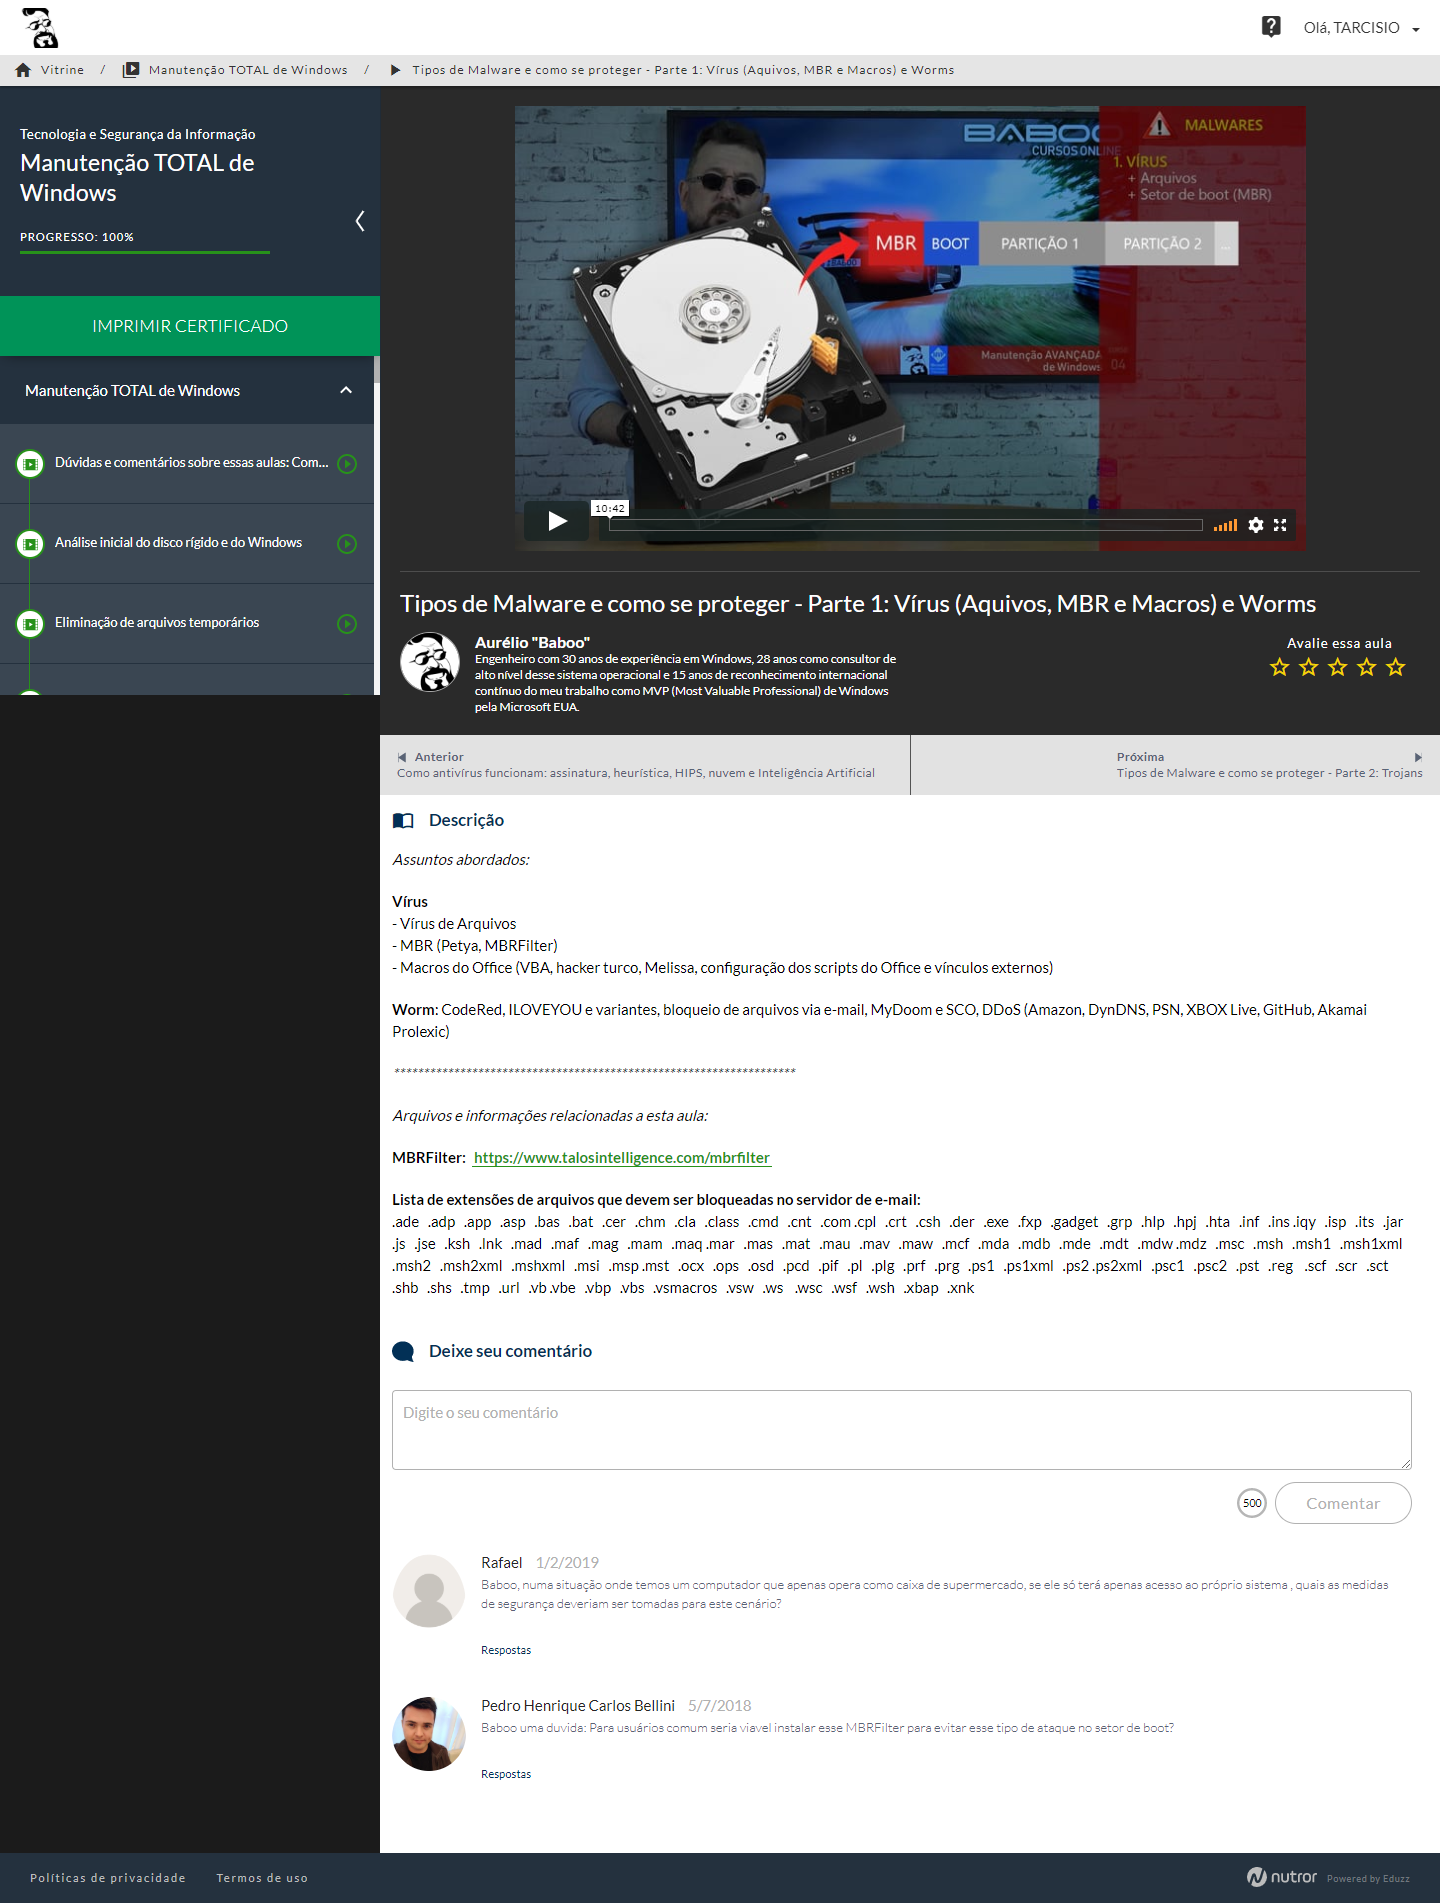
Task: Open video settings gear
Action: click(1256, 525)
